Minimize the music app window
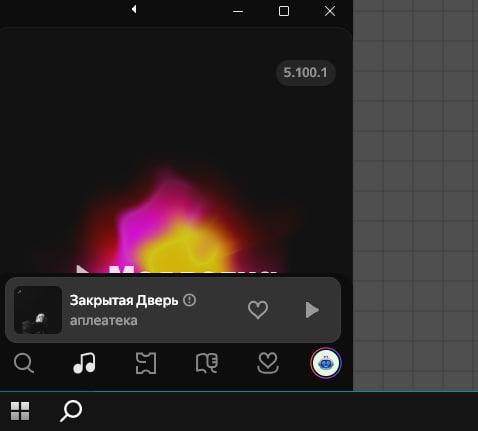Screen dimensions: 478x431 click(x=238, y=11)
